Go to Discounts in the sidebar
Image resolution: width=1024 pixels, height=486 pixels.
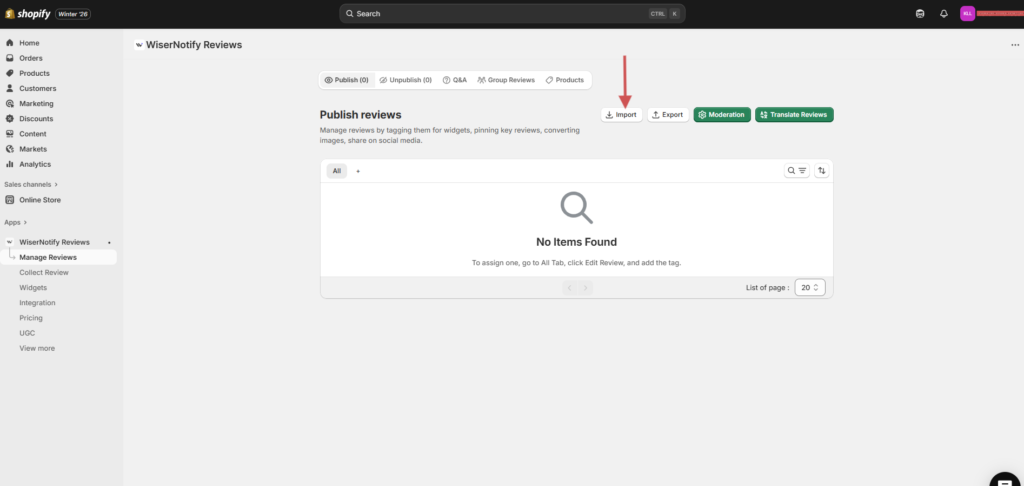pyautogui.click(x=35, y=119)
